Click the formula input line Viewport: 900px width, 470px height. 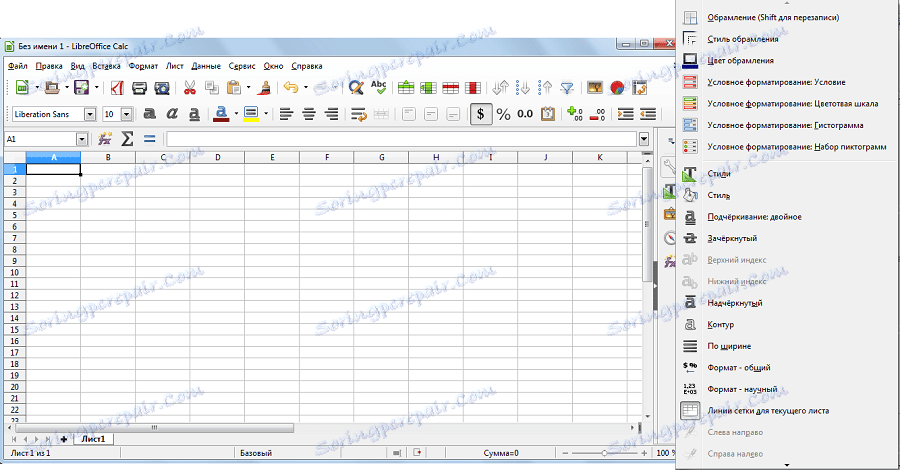click(x=400, y=140)
